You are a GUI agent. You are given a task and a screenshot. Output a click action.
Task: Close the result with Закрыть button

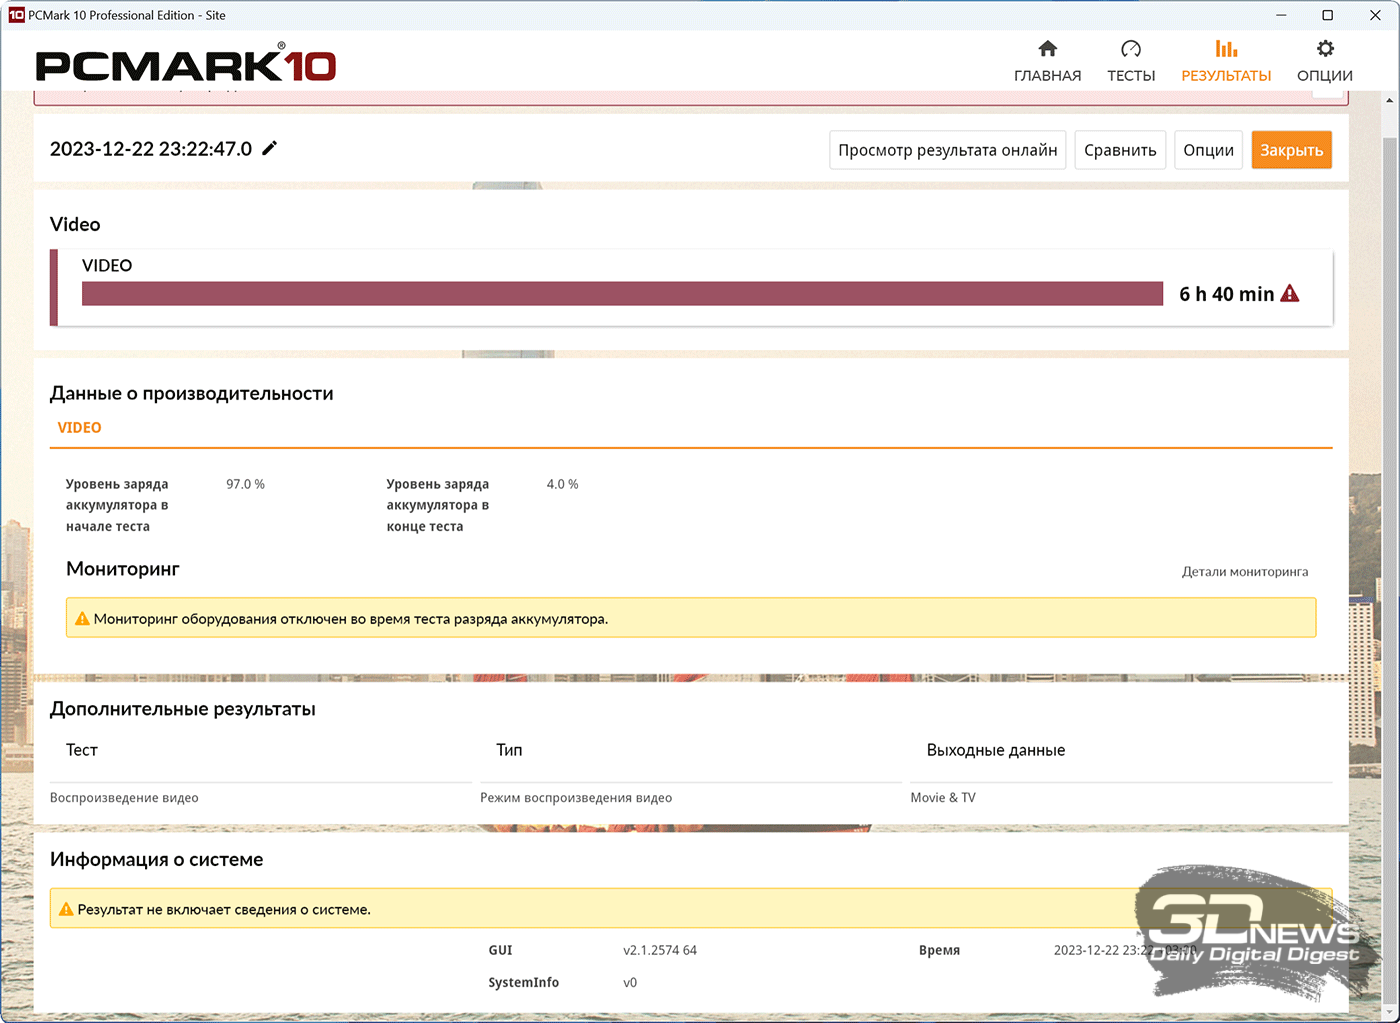[1291, 150]
